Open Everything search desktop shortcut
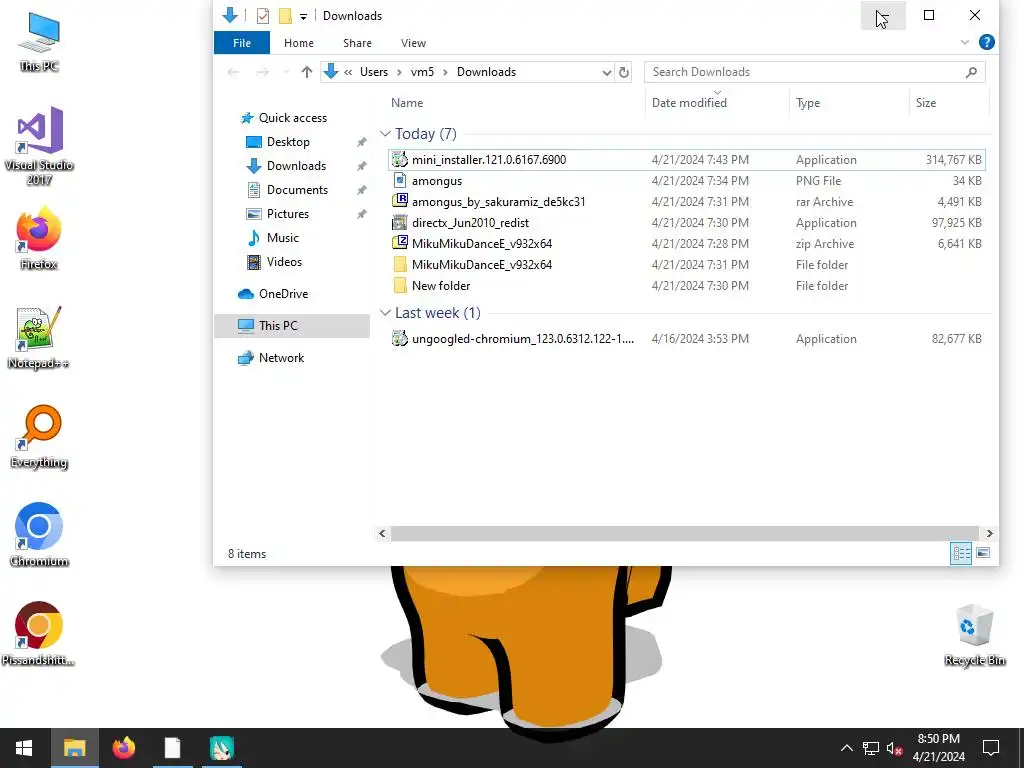 39,437
